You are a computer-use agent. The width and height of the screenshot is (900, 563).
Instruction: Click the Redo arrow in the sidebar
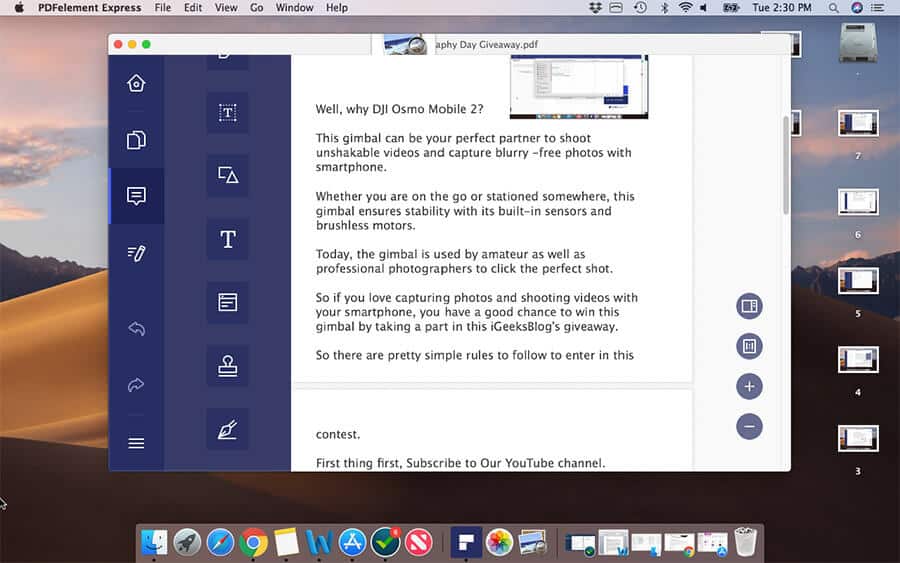point(136,384)
